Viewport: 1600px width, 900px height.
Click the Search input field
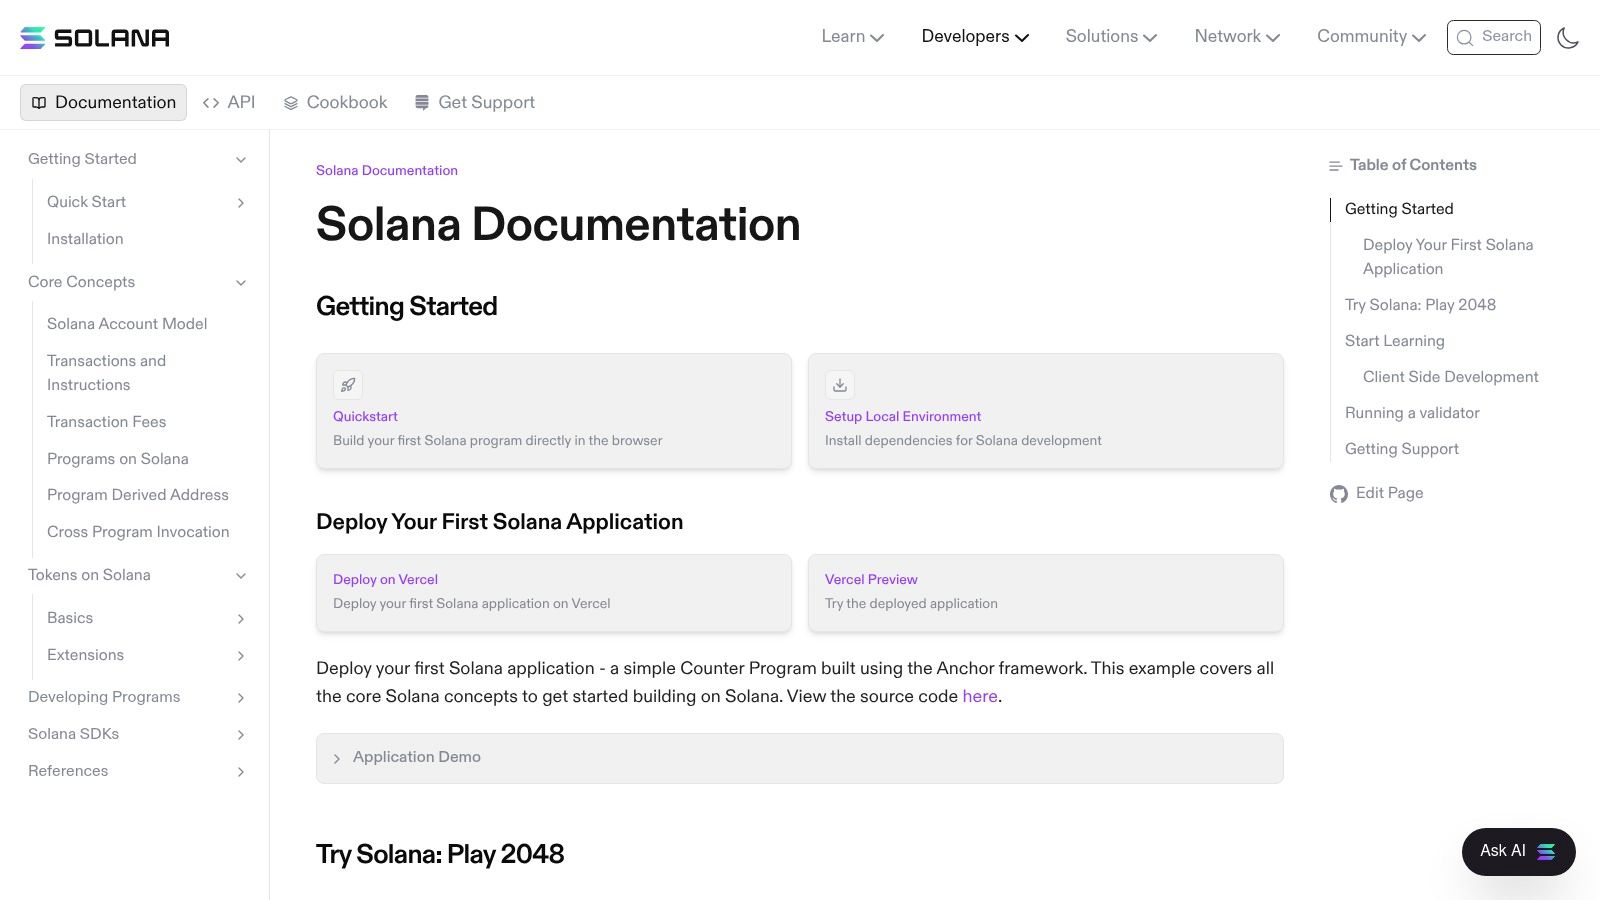[x=1494, y=37]
